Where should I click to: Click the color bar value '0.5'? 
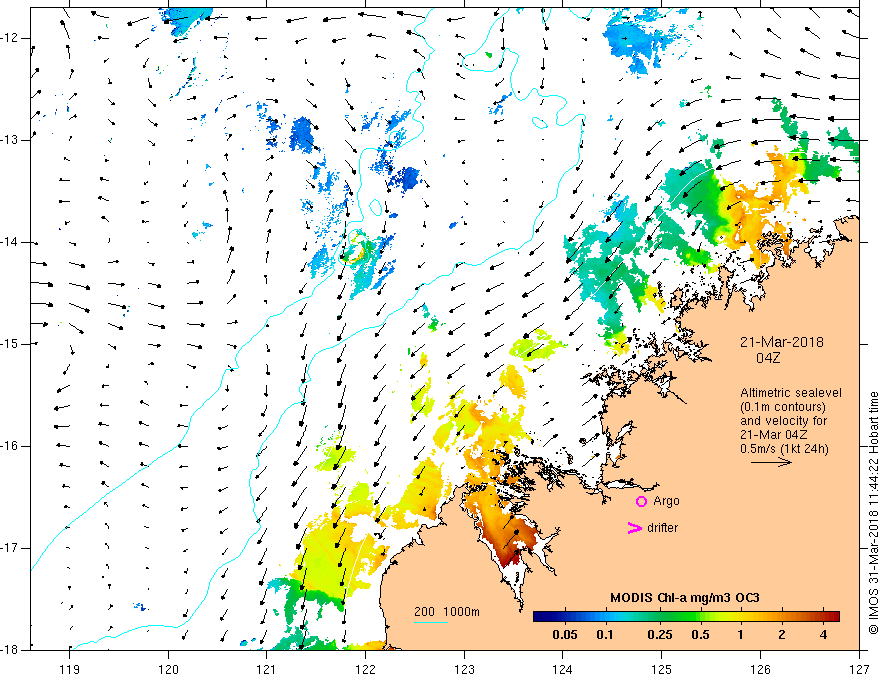click(700, 635)
